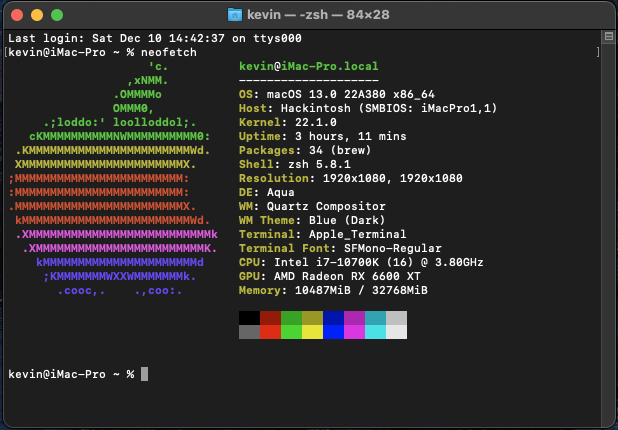Image resolution: width=618 pixels, height=430 pixels.
Task: Click the 'kevin@iMac-Pro.local' heading
Action: tap(309, 66)
